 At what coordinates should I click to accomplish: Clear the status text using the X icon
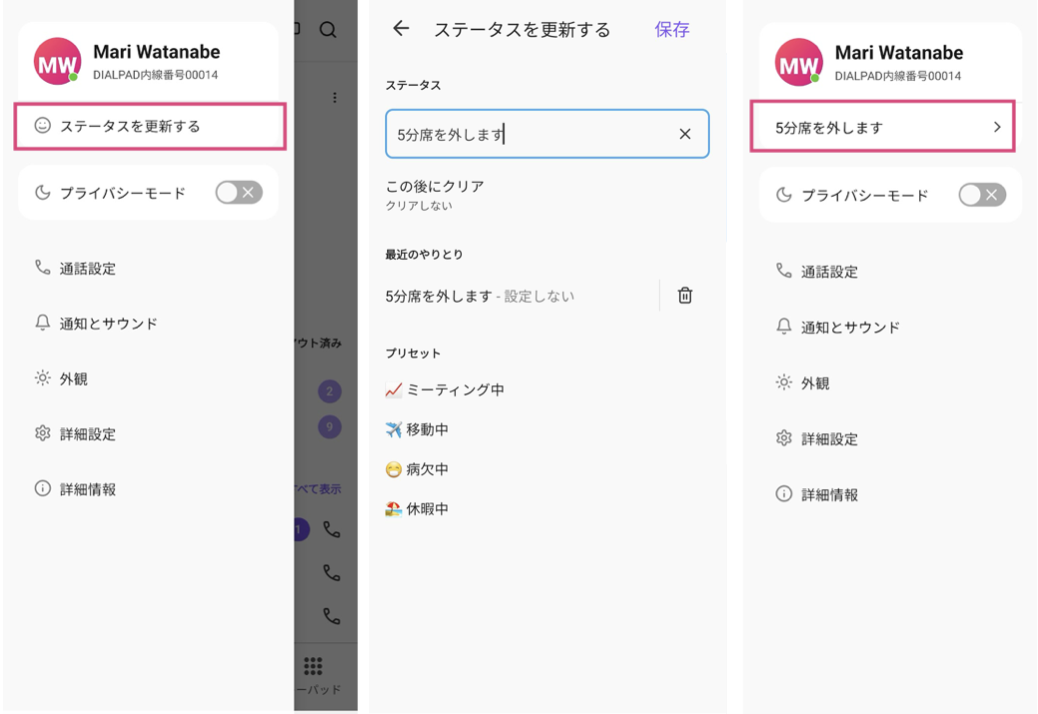point(684,133)
